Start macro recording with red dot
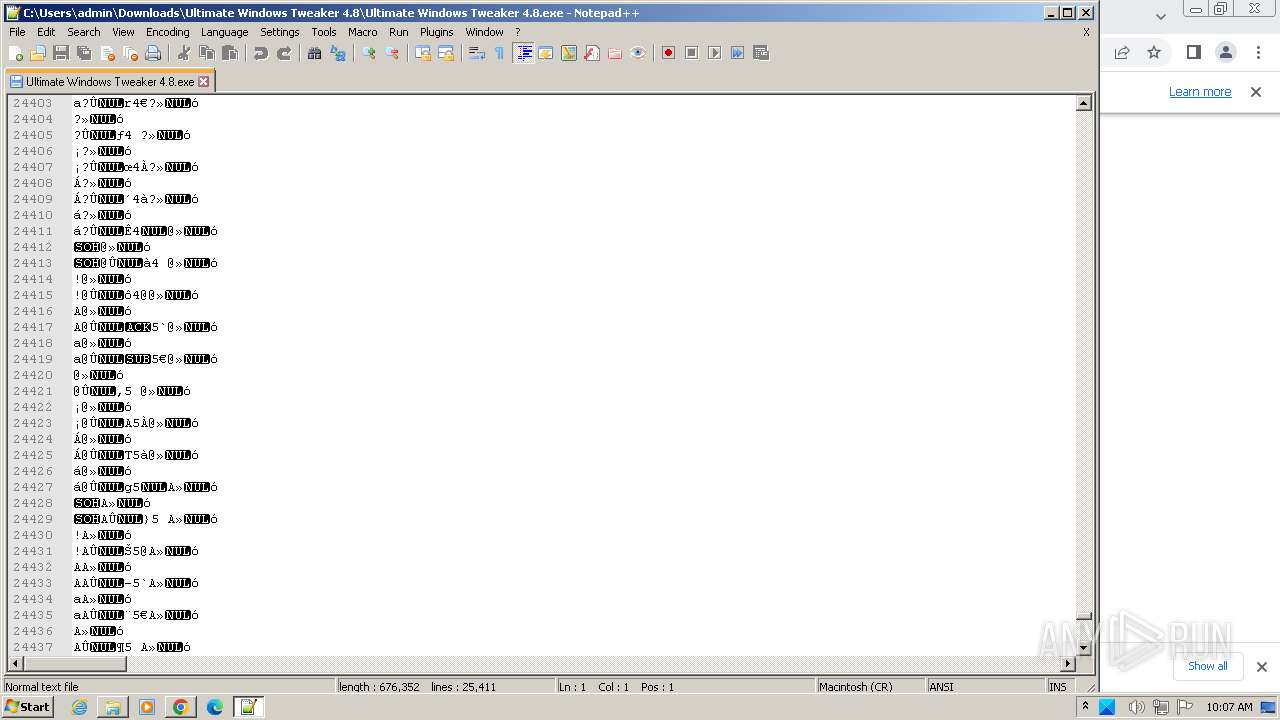This screenshot has width=1280, height=720. (668, 53)
